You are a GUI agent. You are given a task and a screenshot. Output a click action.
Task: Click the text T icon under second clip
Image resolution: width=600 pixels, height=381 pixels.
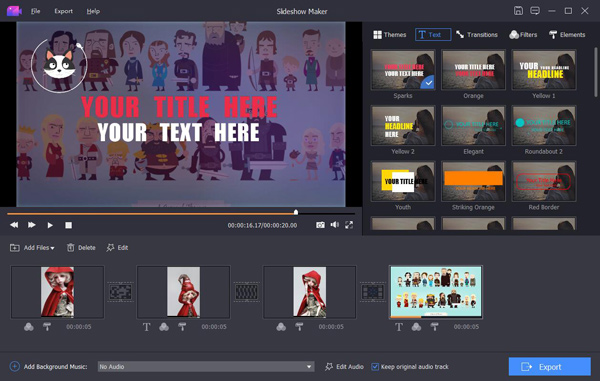click(x=147, y=327)
